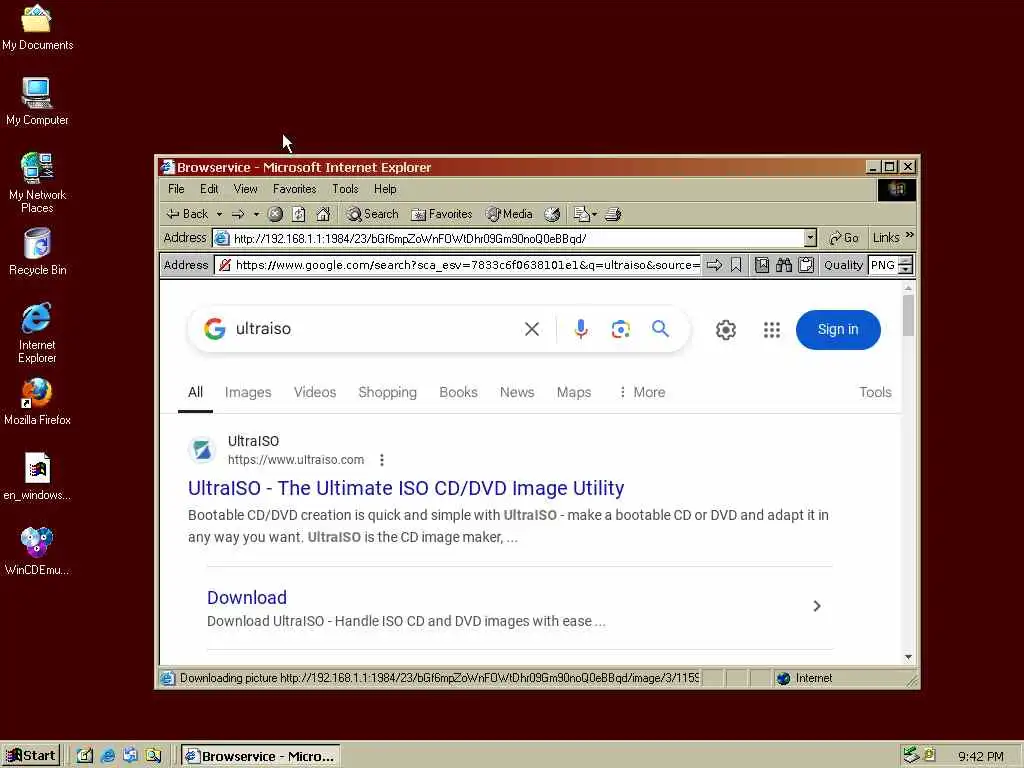The width and height of the screenshot is (1024, 768).
Task: Open the Media toolbar button
Action: point(510,214)
